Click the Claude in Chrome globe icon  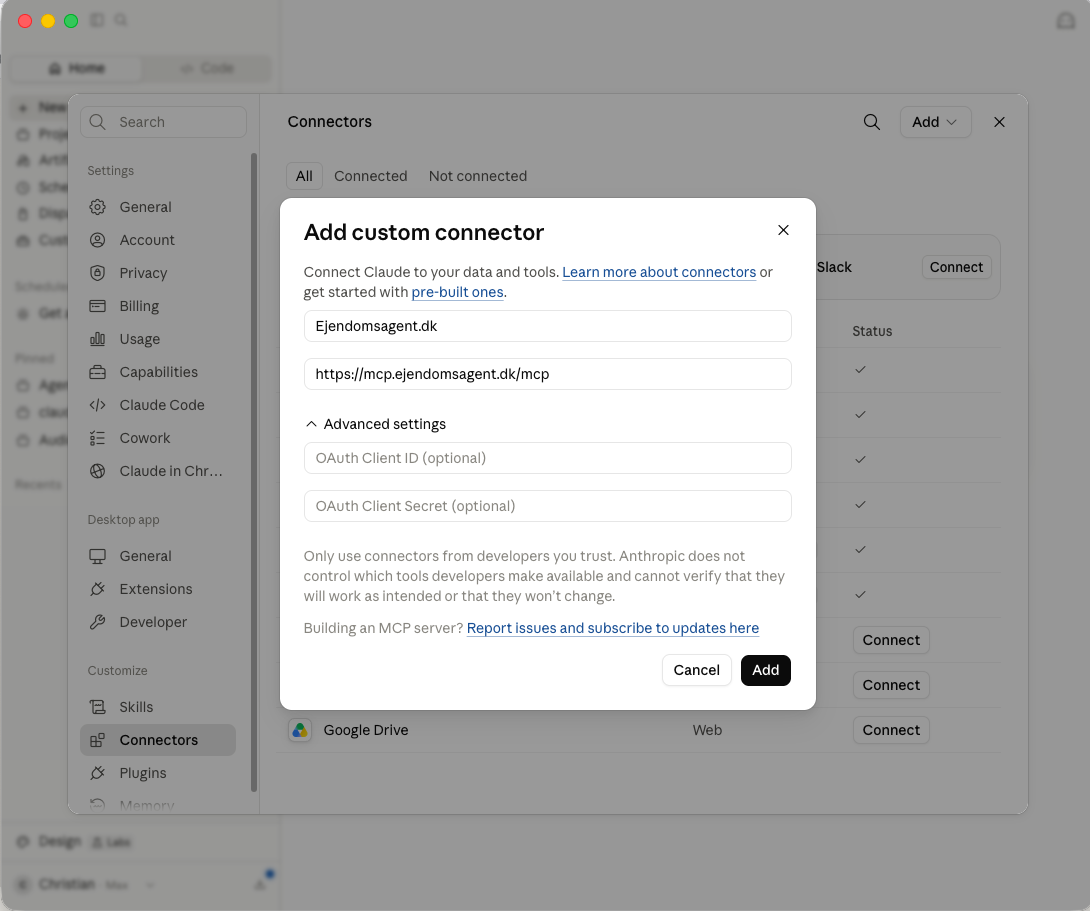(97, 471)
